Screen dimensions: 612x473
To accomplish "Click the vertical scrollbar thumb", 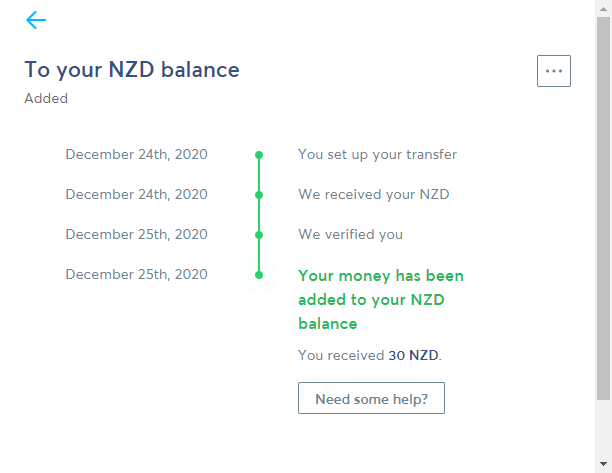I will 603,200.
